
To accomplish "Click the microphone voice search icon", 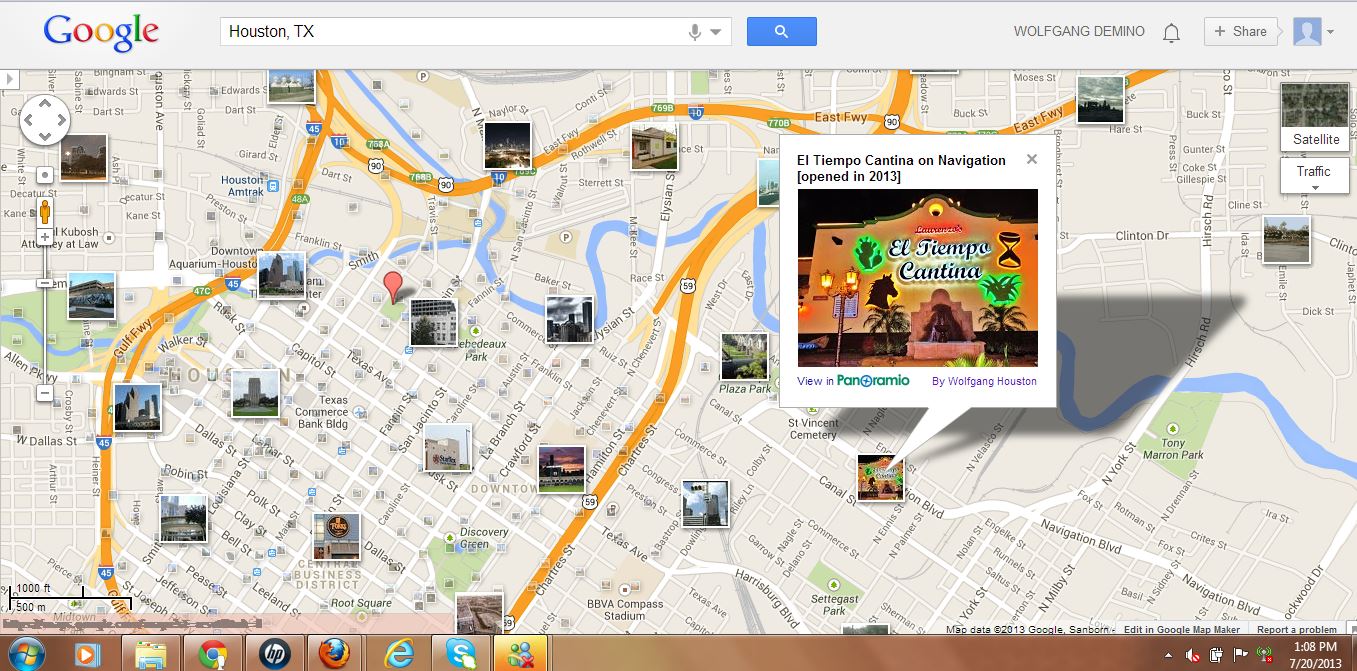I will (695, 32).
